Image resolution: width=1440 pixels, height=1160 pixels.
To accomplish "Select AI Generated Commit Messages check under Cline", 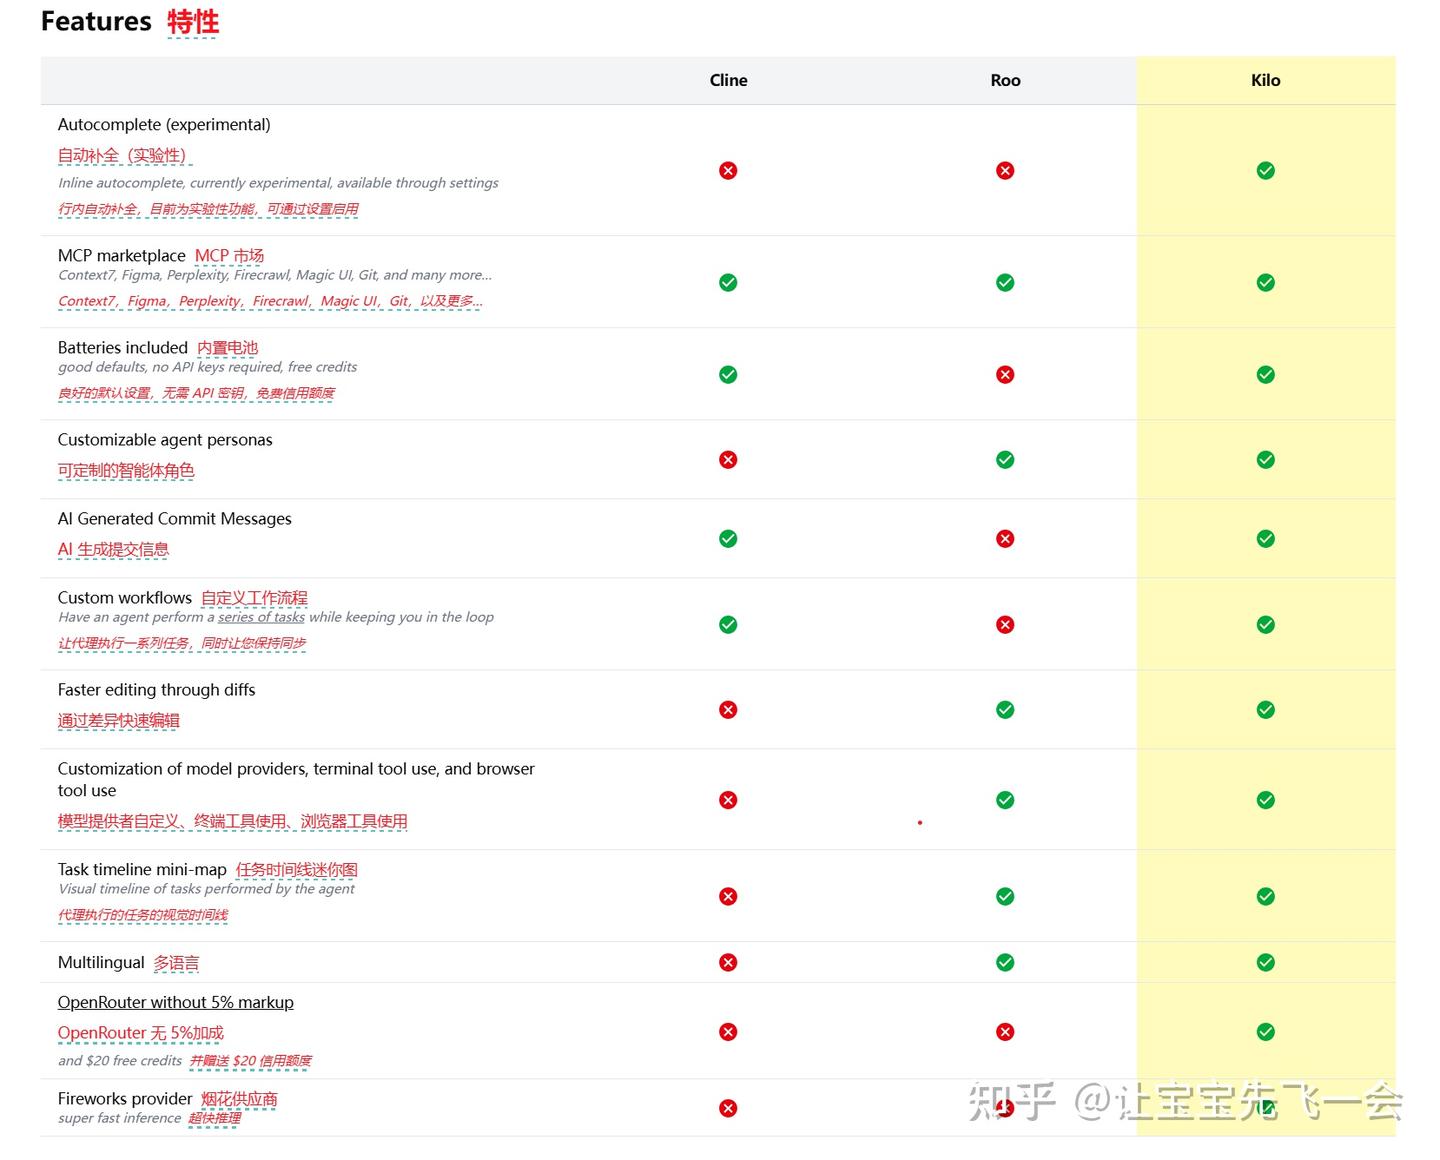I will (728, 539).
